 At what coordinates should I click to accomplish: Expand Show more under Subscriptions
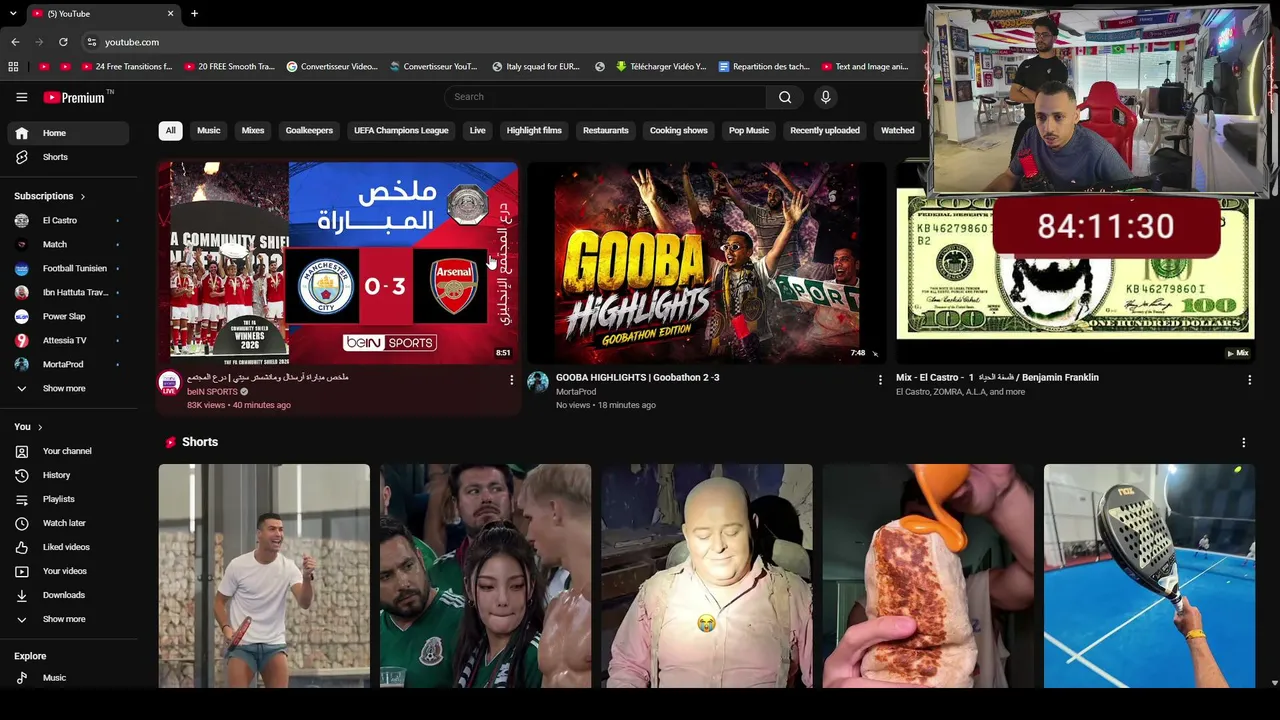pos(68,388)
